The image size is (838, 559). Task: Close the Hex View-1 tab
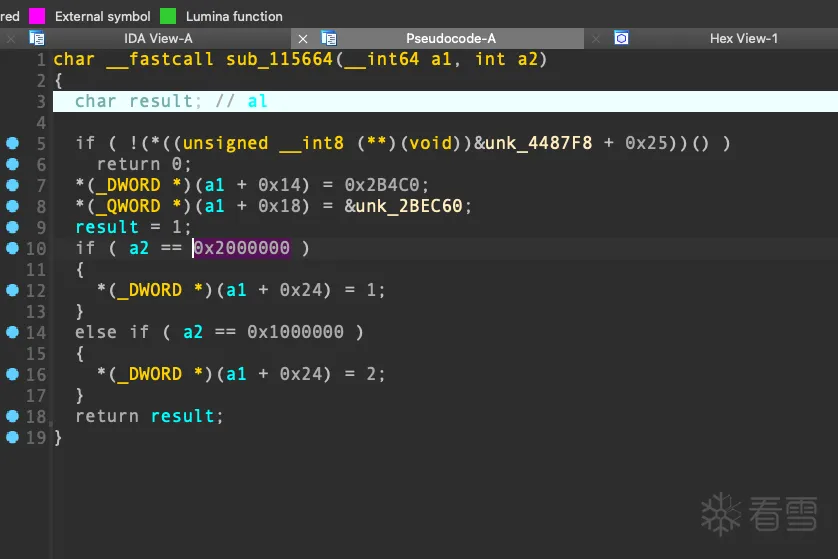596,38
